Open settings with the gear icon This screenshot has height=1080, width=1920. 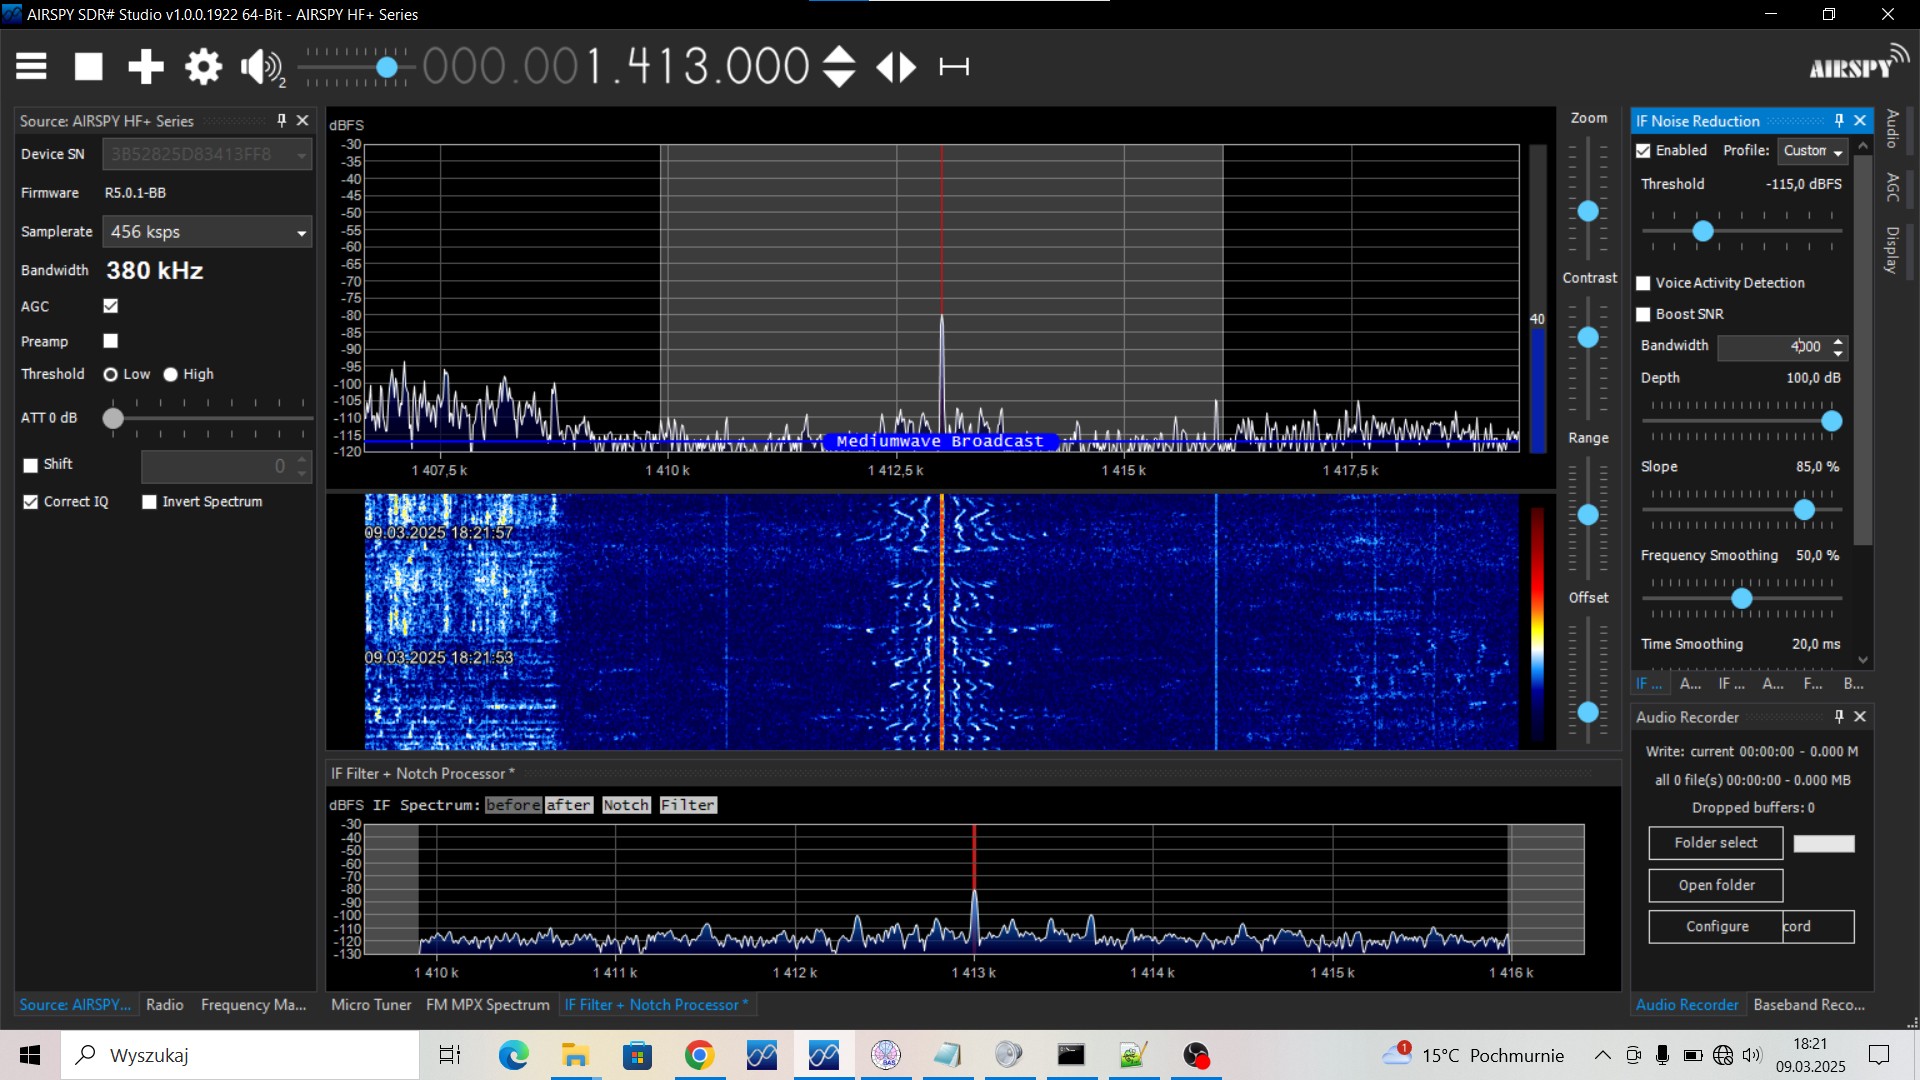pos(203,67)
